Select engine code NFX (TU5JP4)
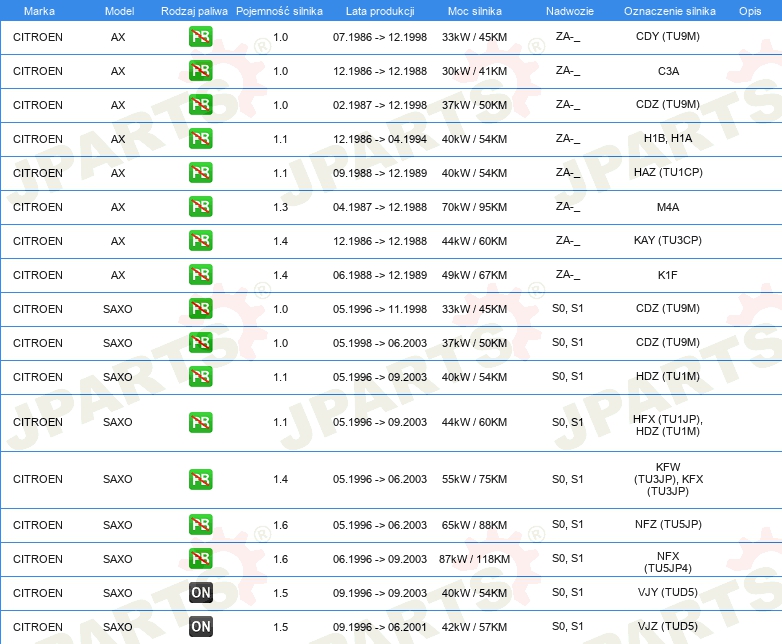This screenshot has height=644, width=782. (668, 562)
